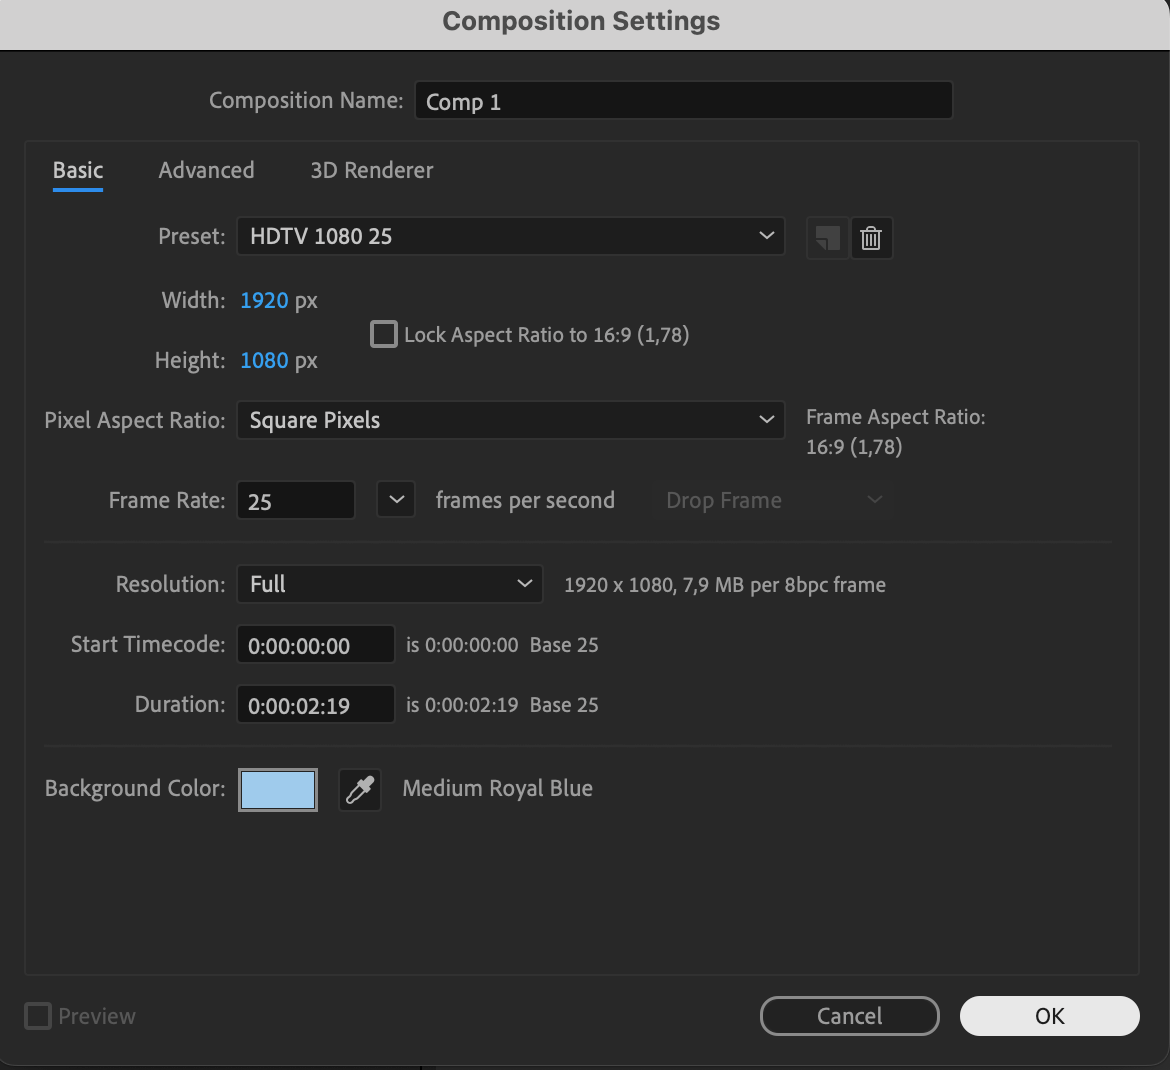The height and width of the screenshot is (1070, 1170).
Task: Toggle the Preview checkbox
Action: click(37, 1015)
